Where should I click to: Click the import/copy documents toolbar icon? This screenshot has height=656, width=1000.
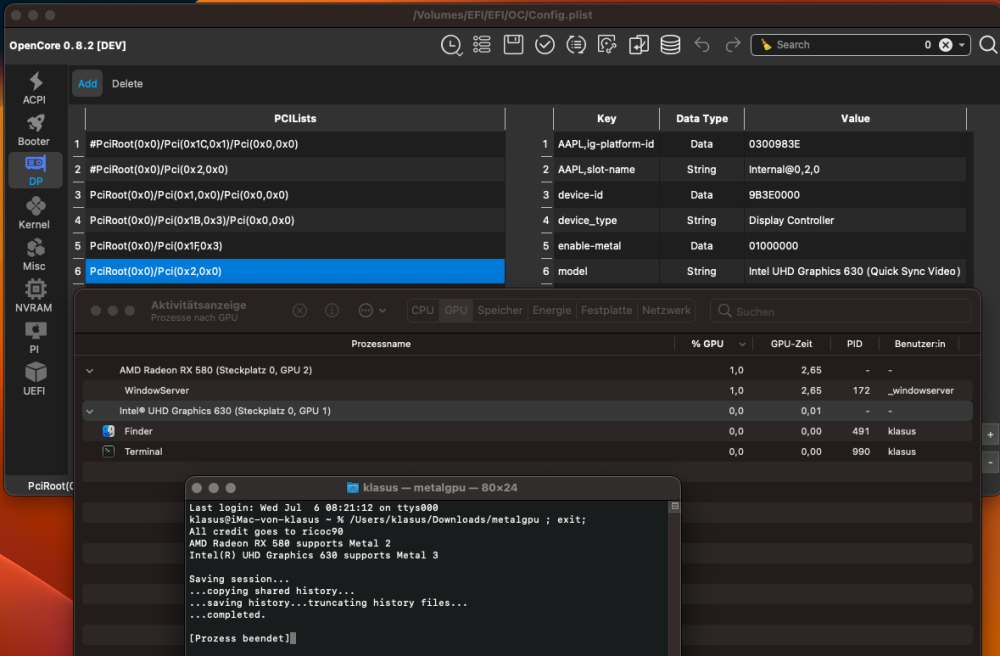(x=638, y=45)
